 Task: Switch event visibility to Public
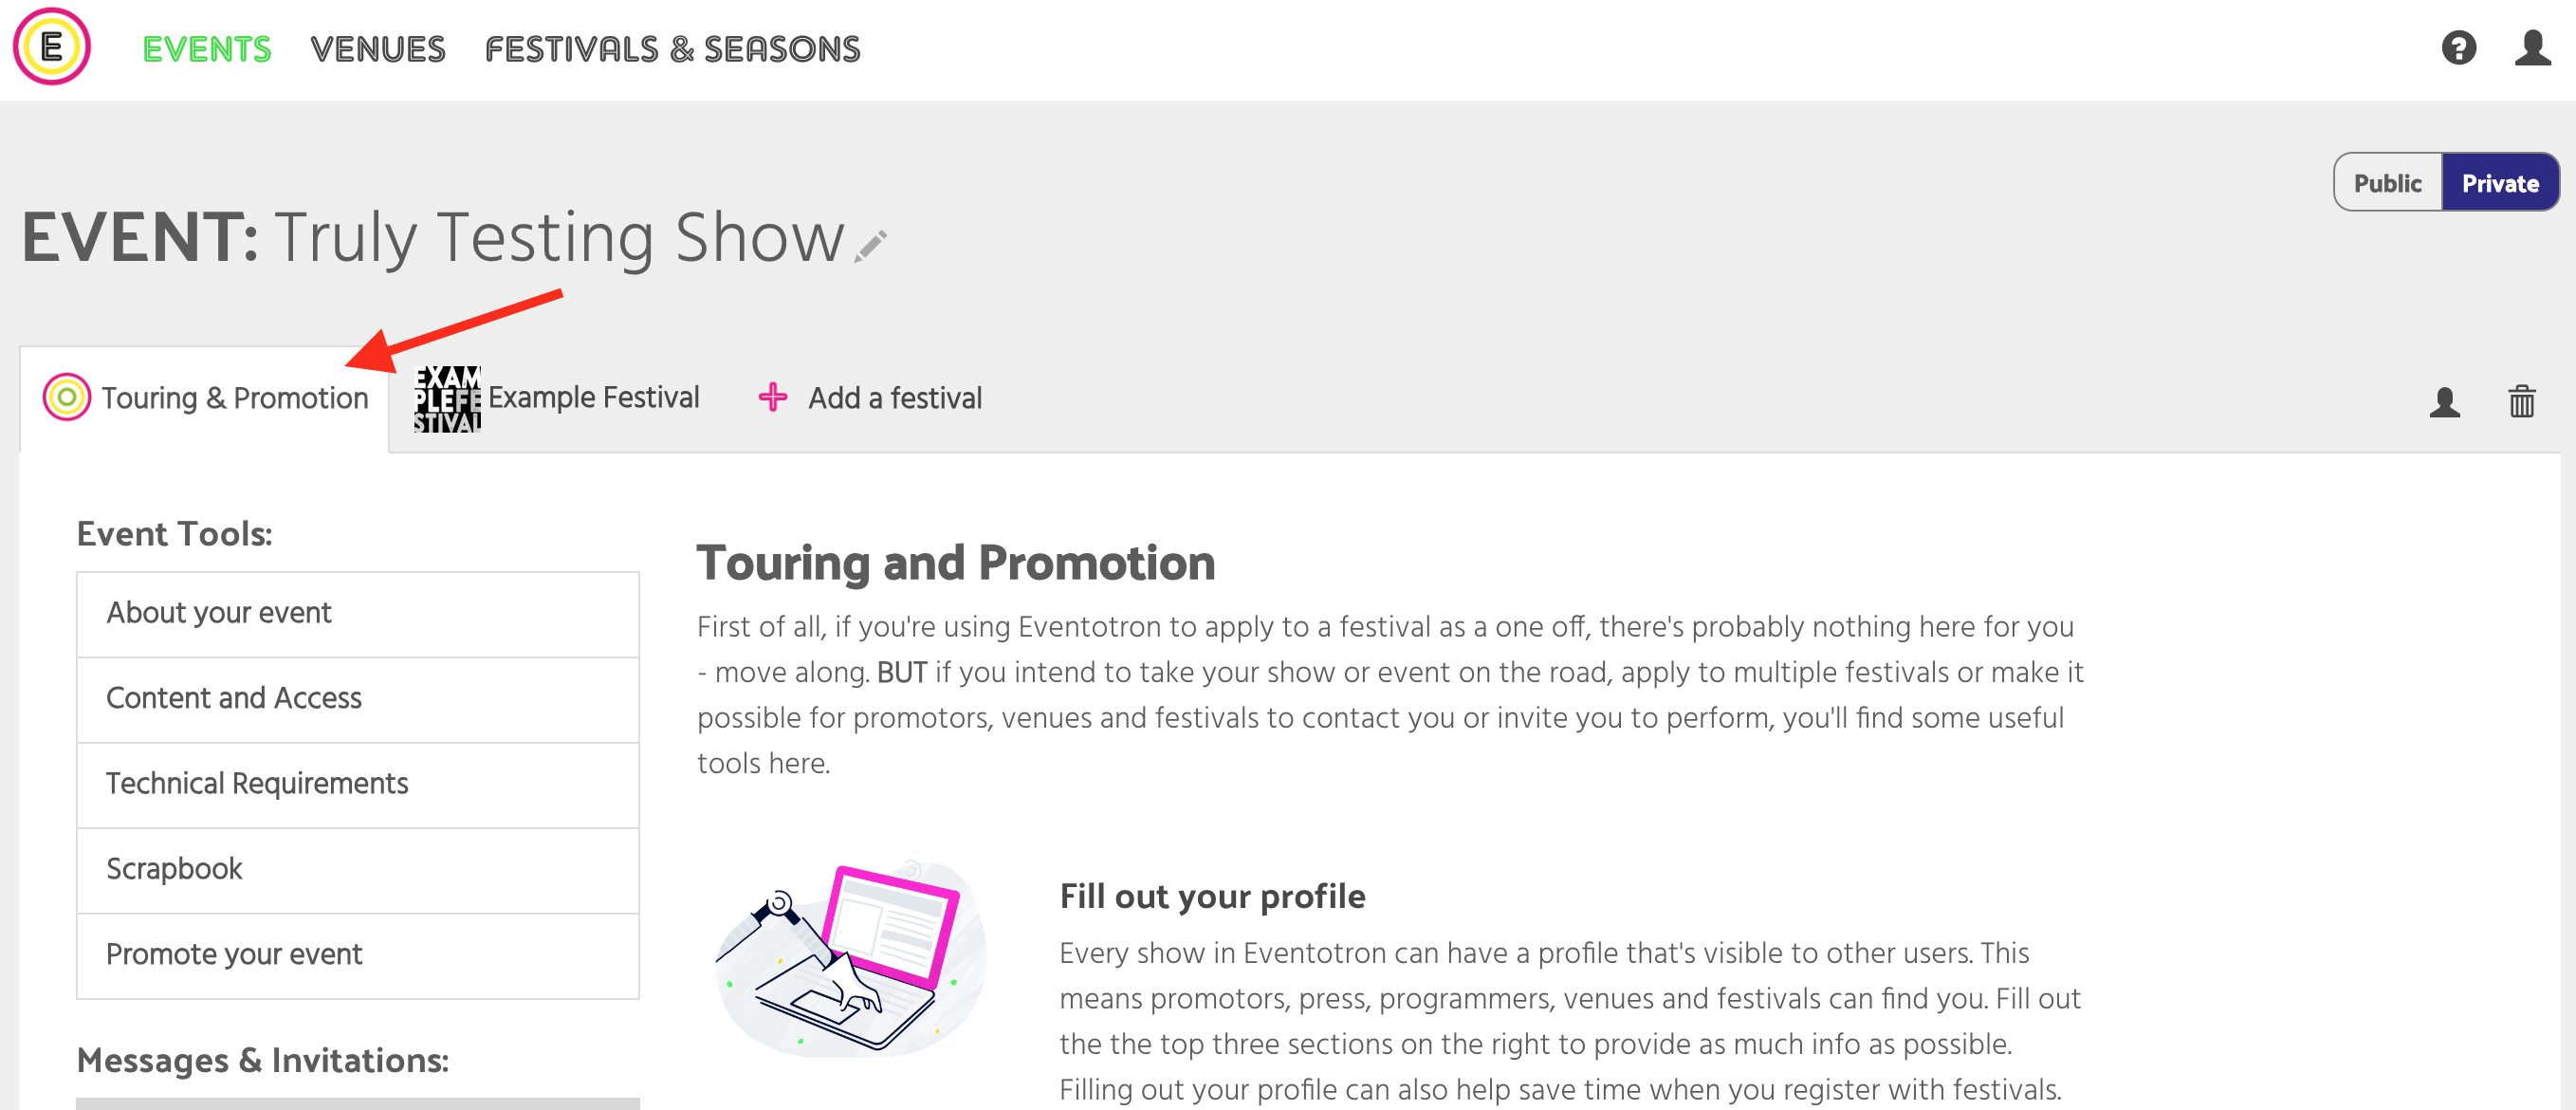coord(2387,183)
